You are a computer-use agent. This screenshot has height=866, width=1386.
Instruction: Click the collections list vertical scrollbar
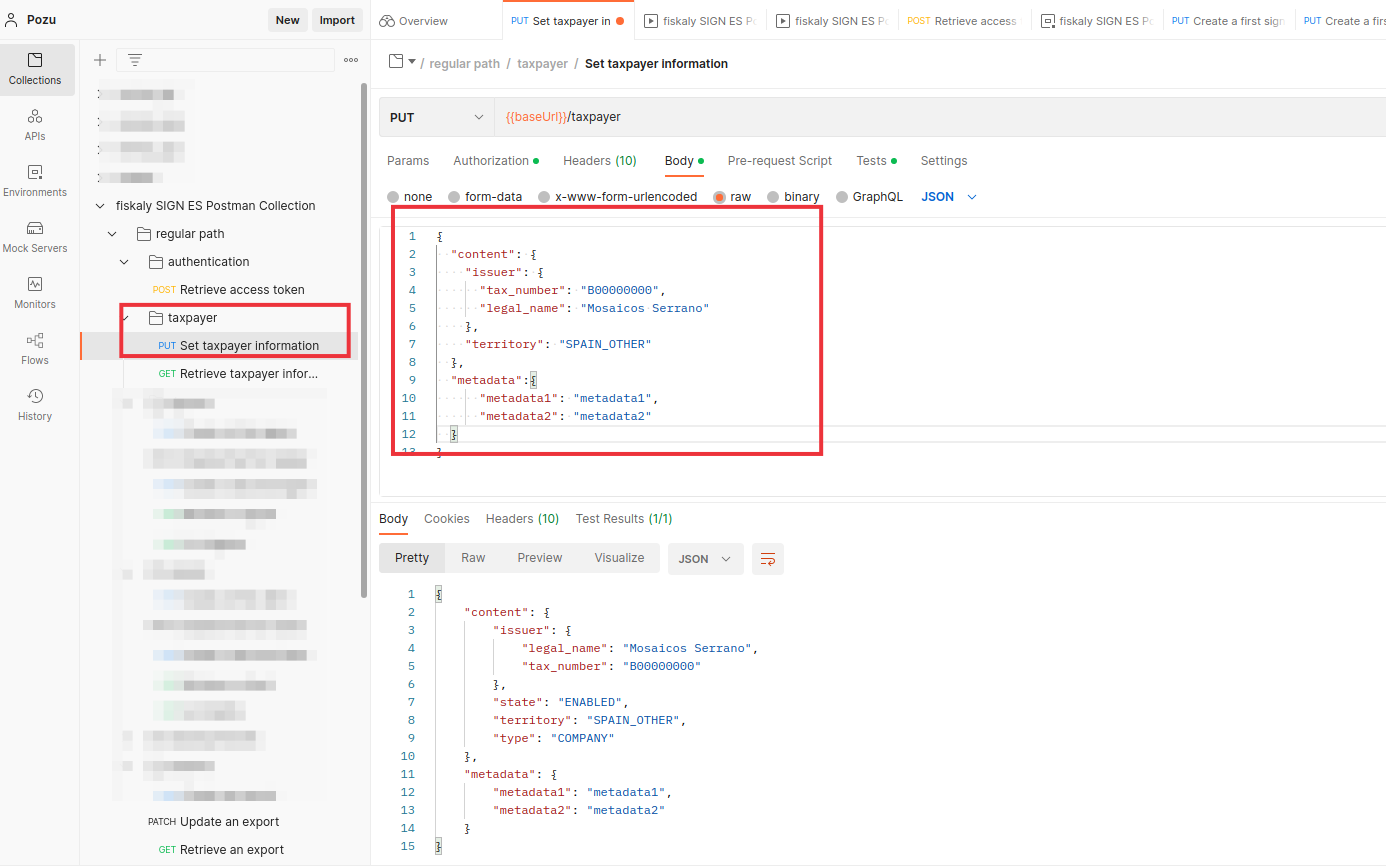click(x=364, y=340)
